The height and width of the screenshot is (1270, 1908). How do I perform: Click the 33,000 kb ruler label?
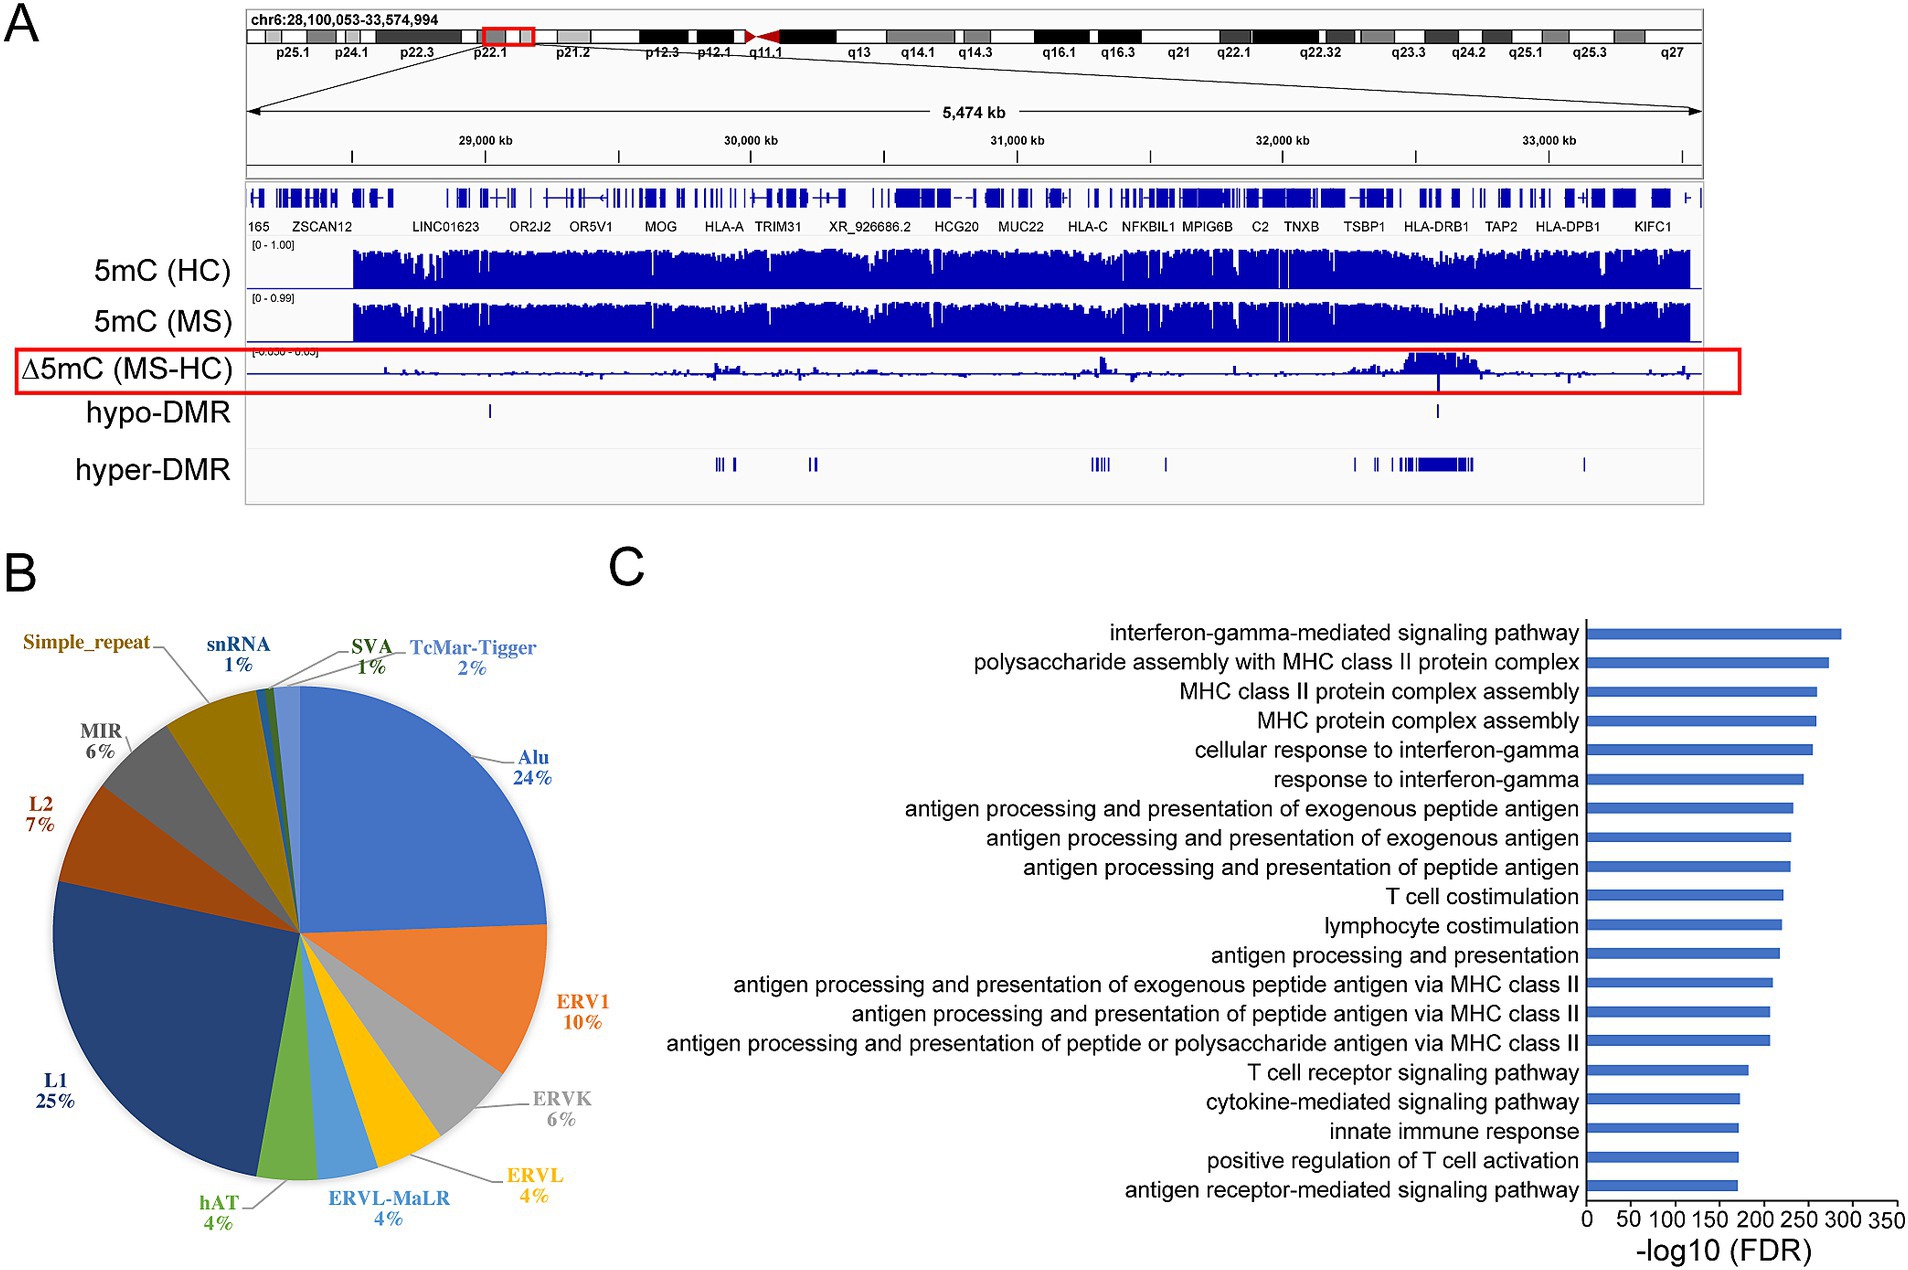[x=1549, y=141]
